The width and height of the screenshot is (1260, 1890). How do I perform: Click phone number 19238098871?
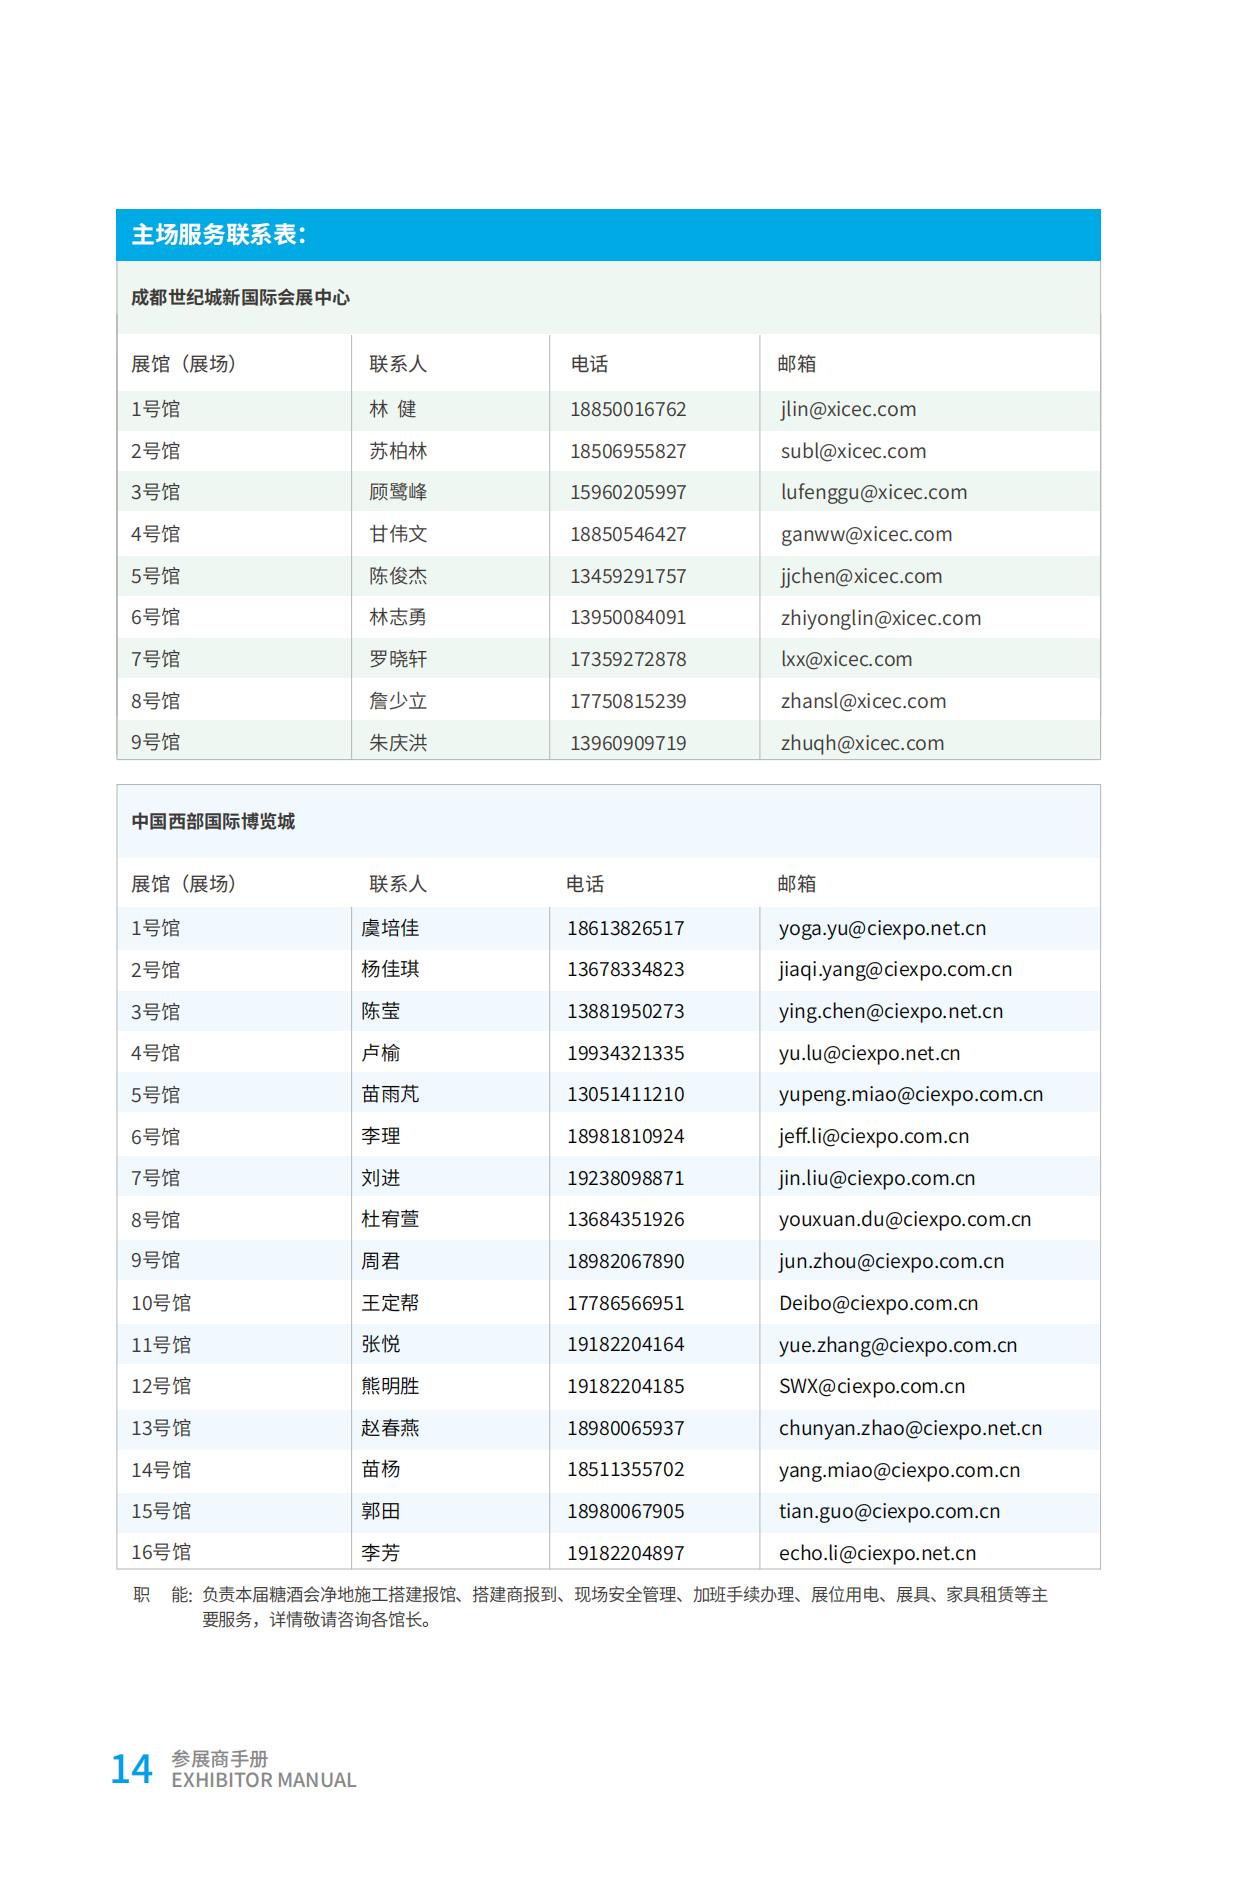tap(625, 1178)
